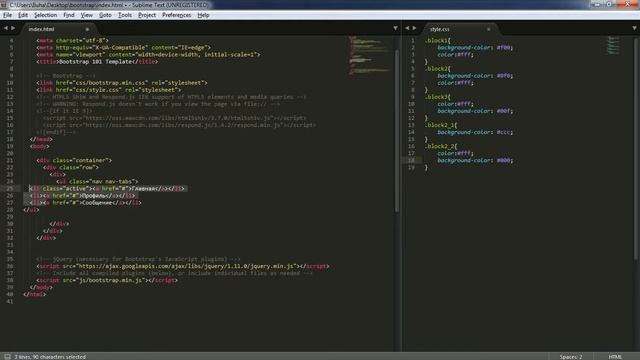The image size is (640, 360).
Task: Toggle the side bar status icon
Action: 7,356
